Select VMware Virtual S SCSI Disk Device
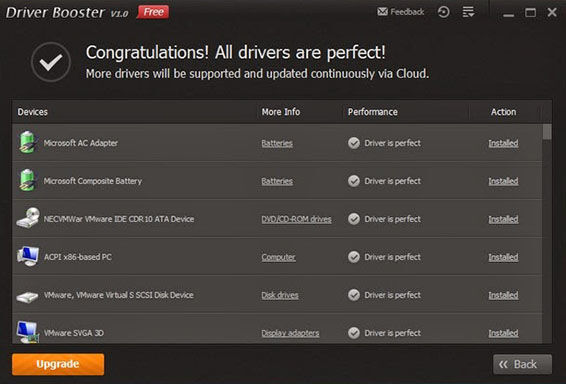 coord(118,295)
